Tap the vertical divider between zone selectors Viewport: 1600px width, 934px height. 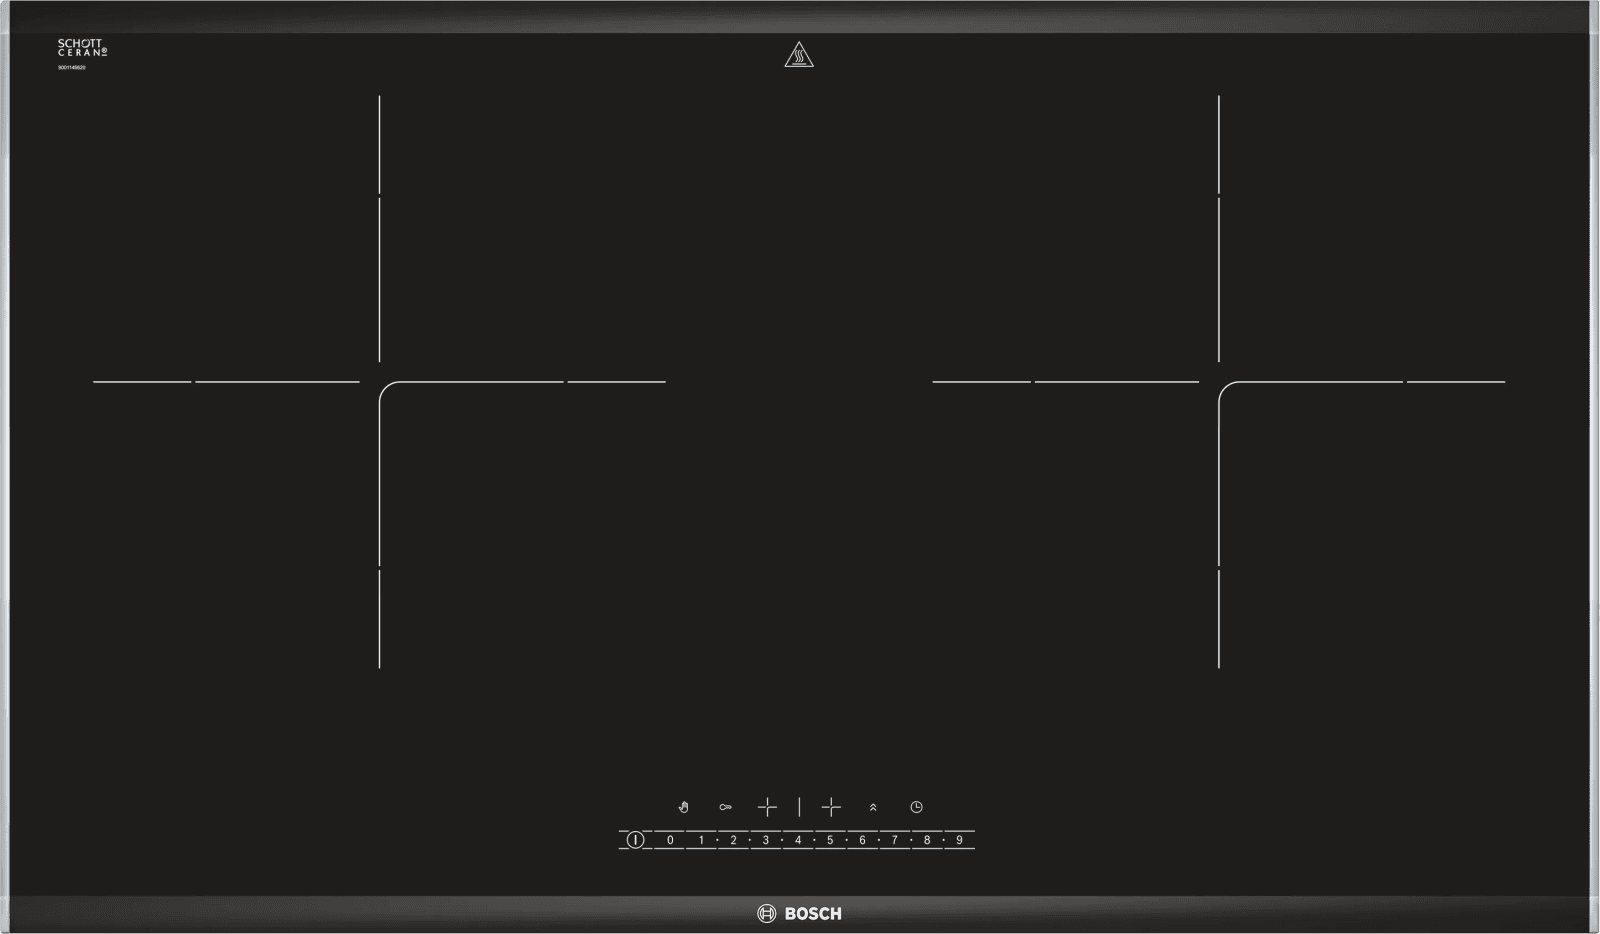coord(799,807)
